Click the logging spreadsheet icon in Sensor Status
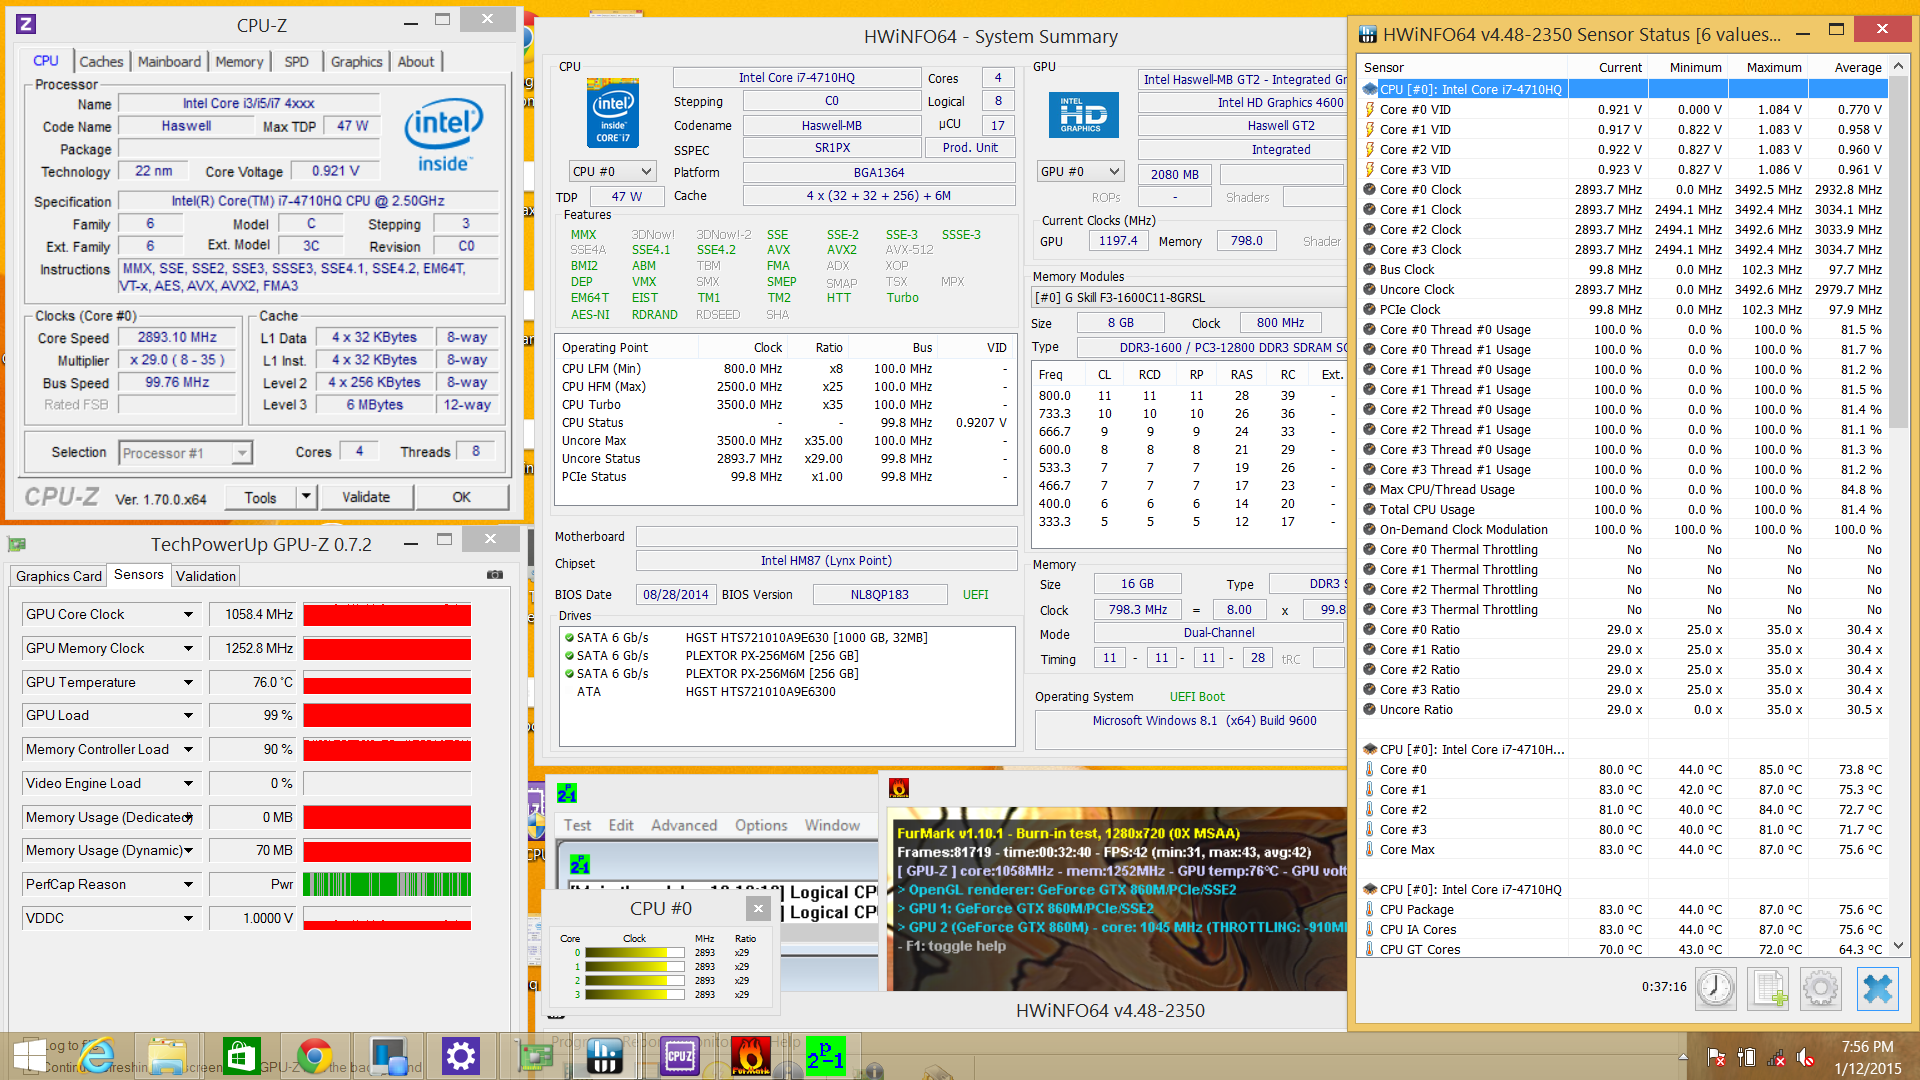The height and width of the screenshot is (1080, 1920). pyautogui.click(x=1768, y=989)
